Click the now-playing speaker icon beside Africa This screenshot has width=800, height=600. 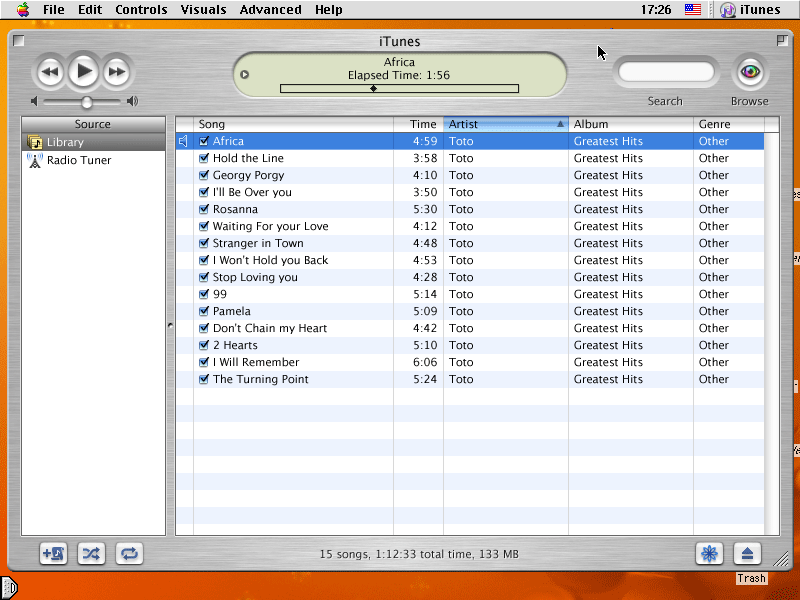(184, 141)
